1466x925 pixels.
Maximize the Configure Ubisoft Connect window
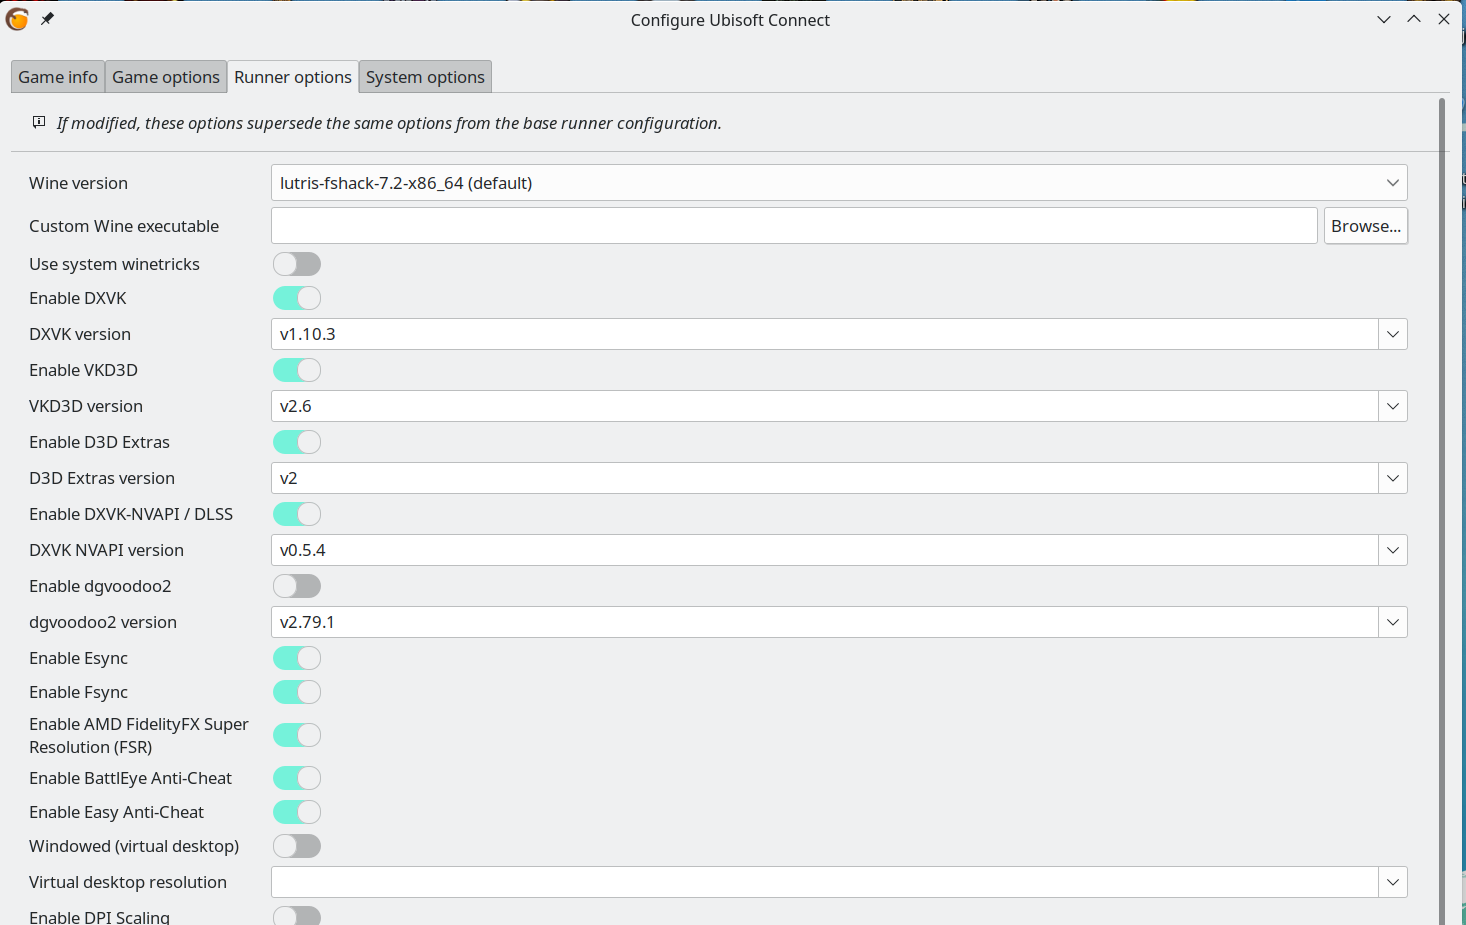pos(1414,19)
